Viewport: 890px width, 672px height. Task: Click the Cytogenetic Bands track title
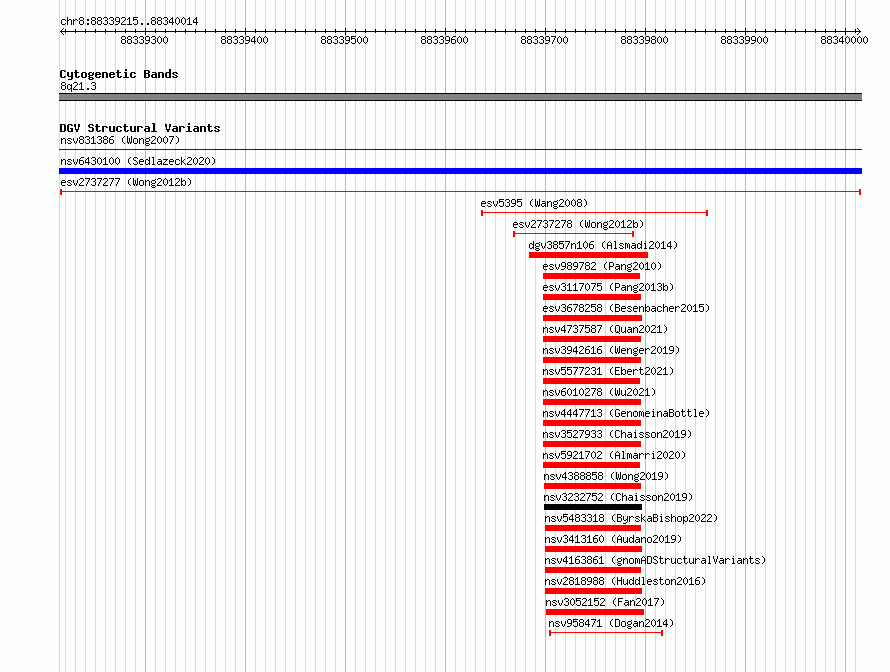[x=119, y=74]
